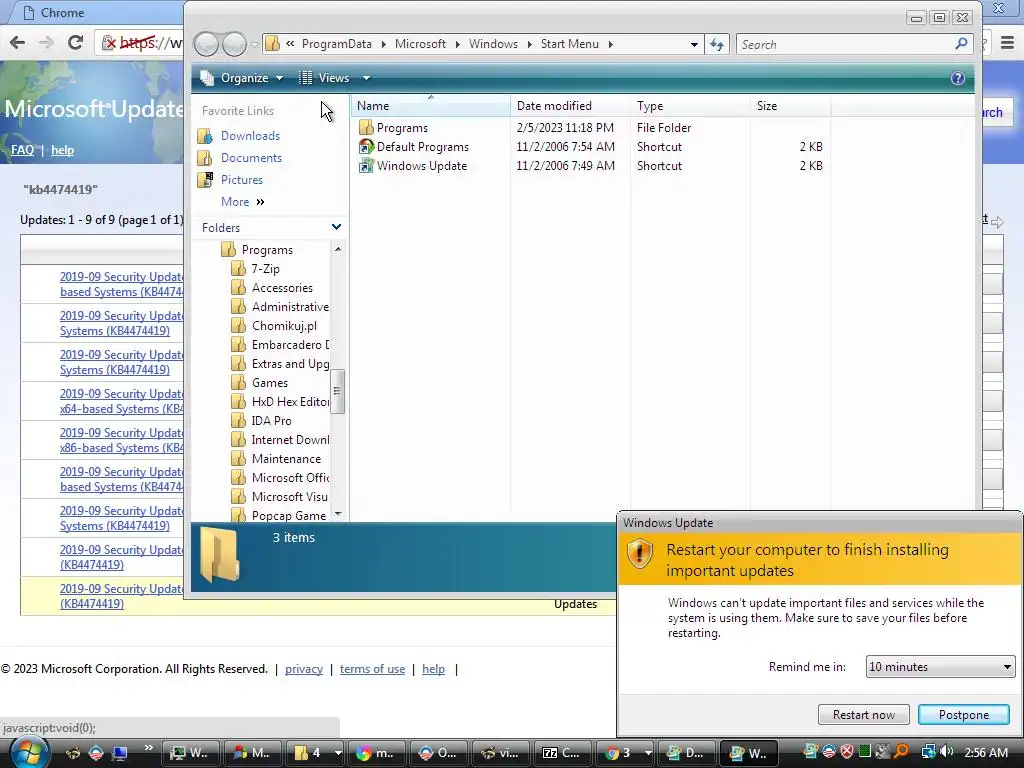
Task: Sort files by Name column header
Action: click(x=430, y=106)
